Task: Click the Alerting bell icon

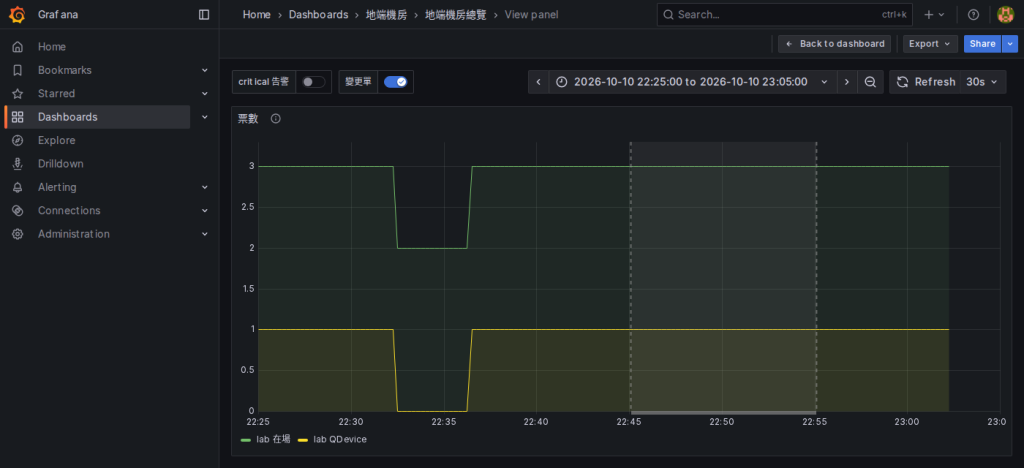Action: 18,187
